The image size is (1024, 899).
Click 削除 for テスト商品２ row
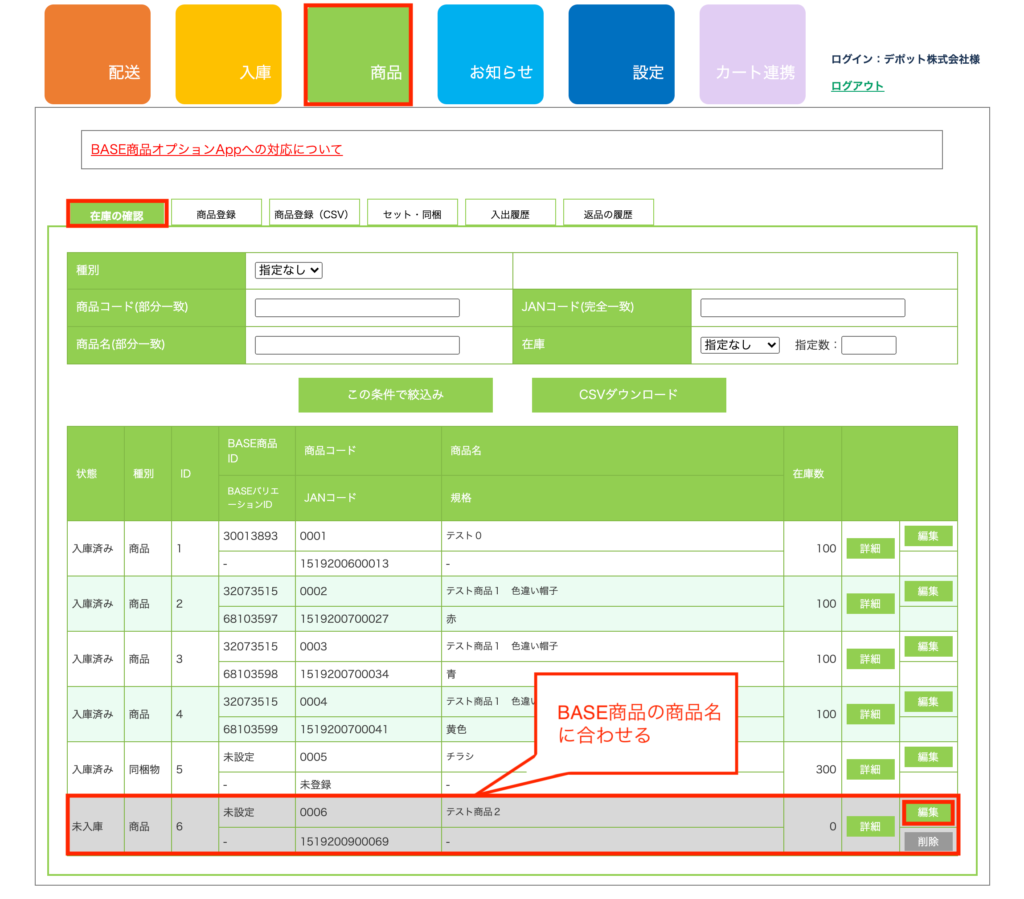click(928, 842)
